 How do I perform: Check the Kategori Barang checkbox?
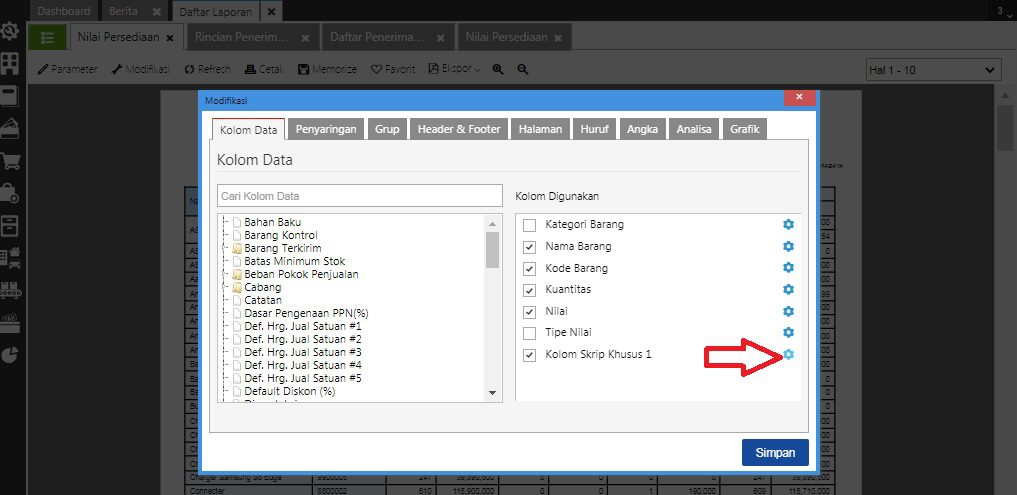click(530, 225)
